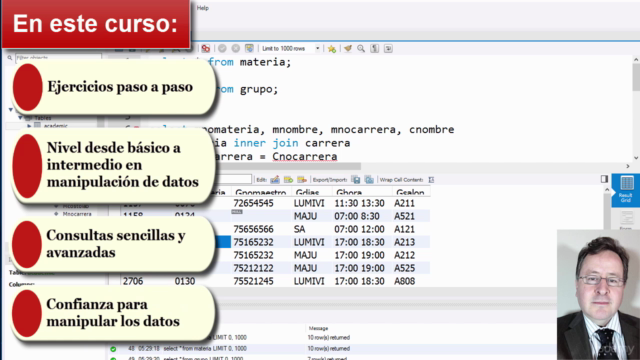Image resolution: width=640 pixels, height=360 pixels.
Task: Select the cell 75521245
Action: tap(253, 281)
